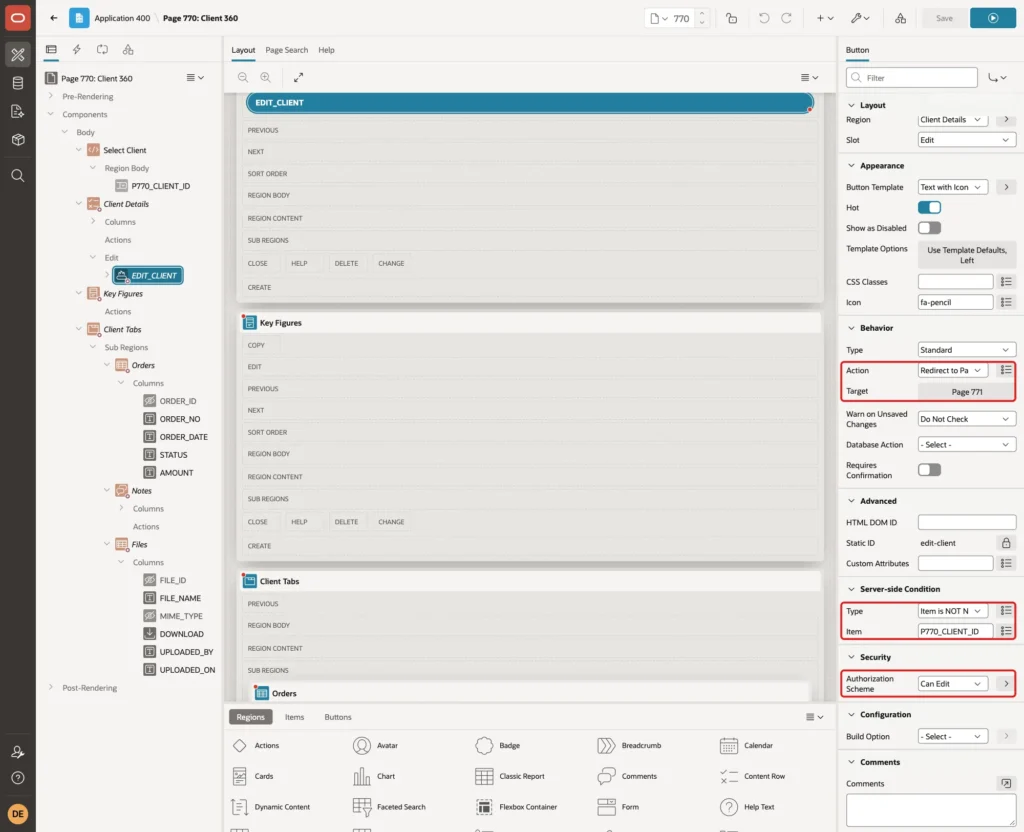The height and width of the screenshot is (832, 1024).
Task: Run the page with play button
Action: click(x=992, y=18)
